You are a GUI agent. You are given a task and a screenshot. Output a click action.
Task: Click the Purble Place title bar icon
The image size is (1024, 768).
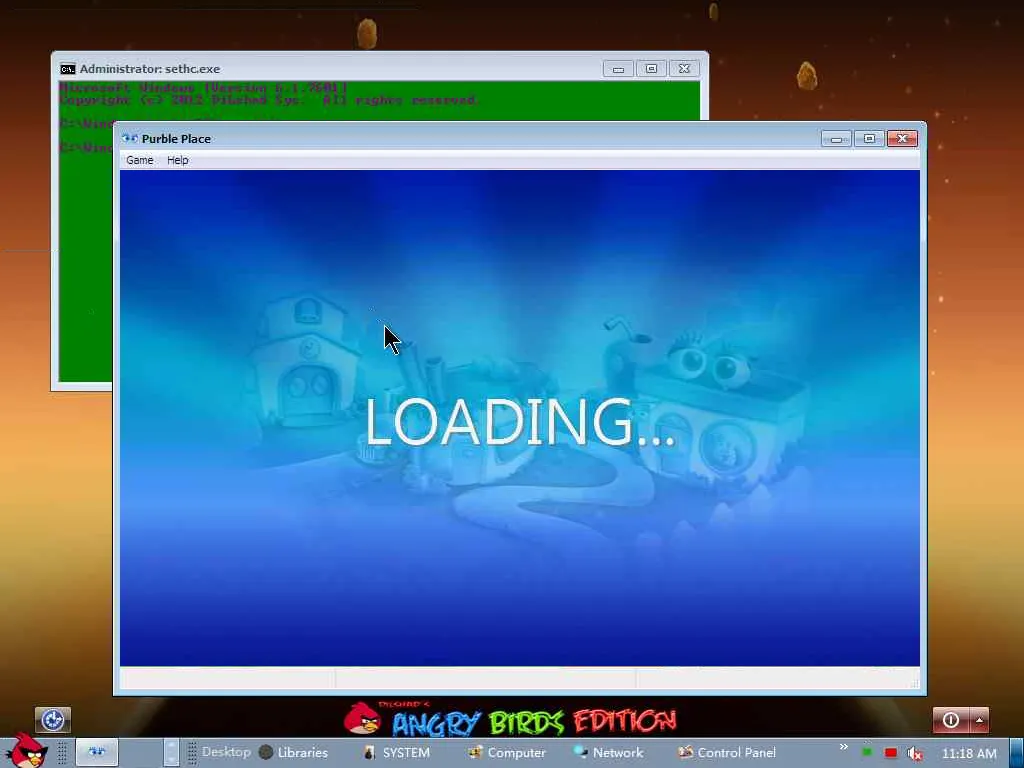point(130,138)
